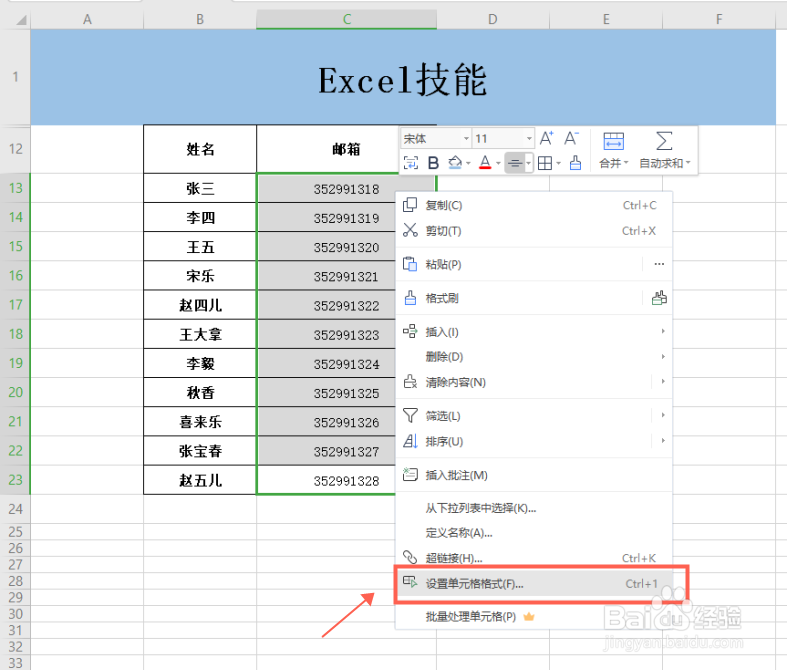Select row 24 header
787x670 pixels.
click(x=16, y=509)
